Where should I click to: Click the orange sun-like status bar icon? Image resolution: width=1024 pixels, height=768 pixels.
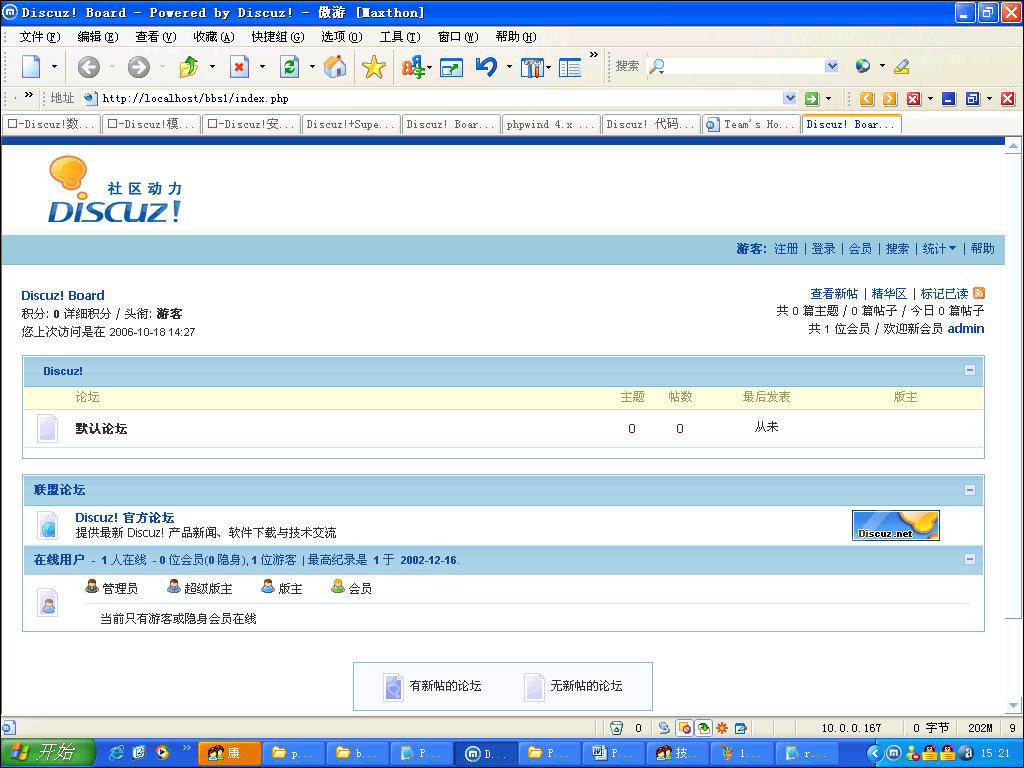pos(722,728)
